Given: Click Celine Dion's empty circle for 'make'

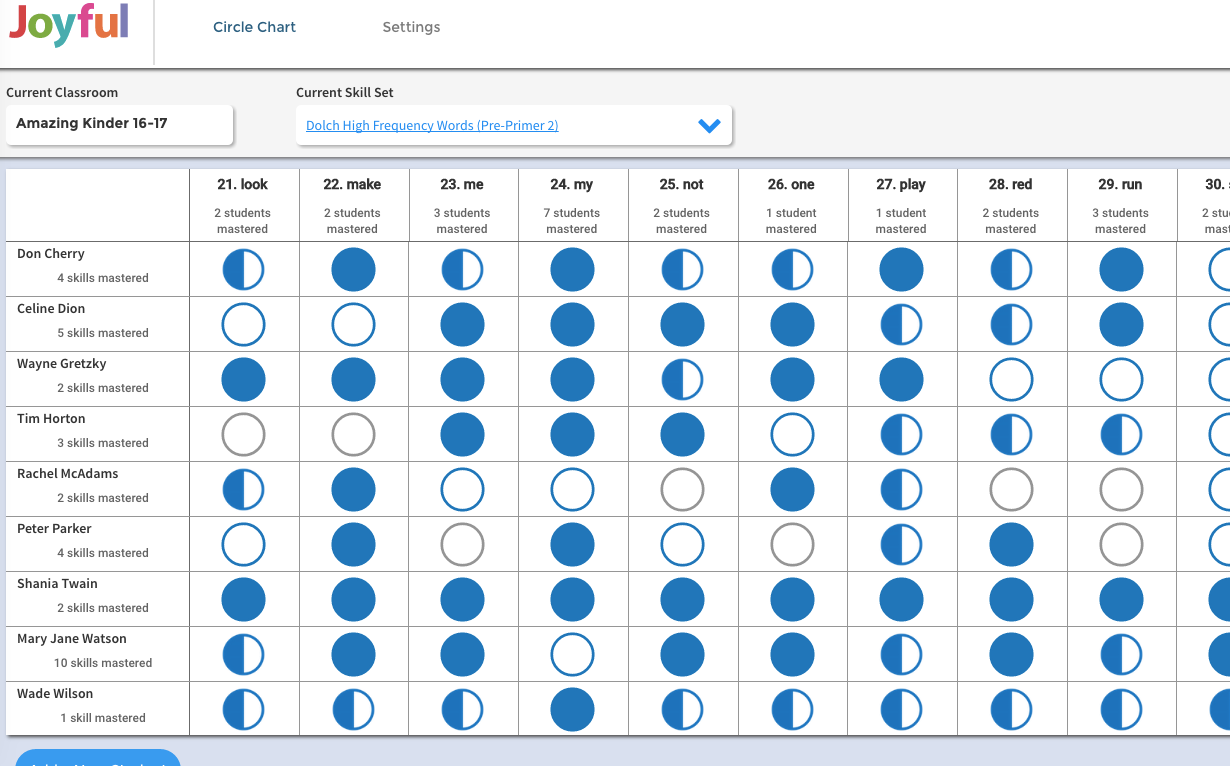Looking at the screenshot, I should coord(353,325).
